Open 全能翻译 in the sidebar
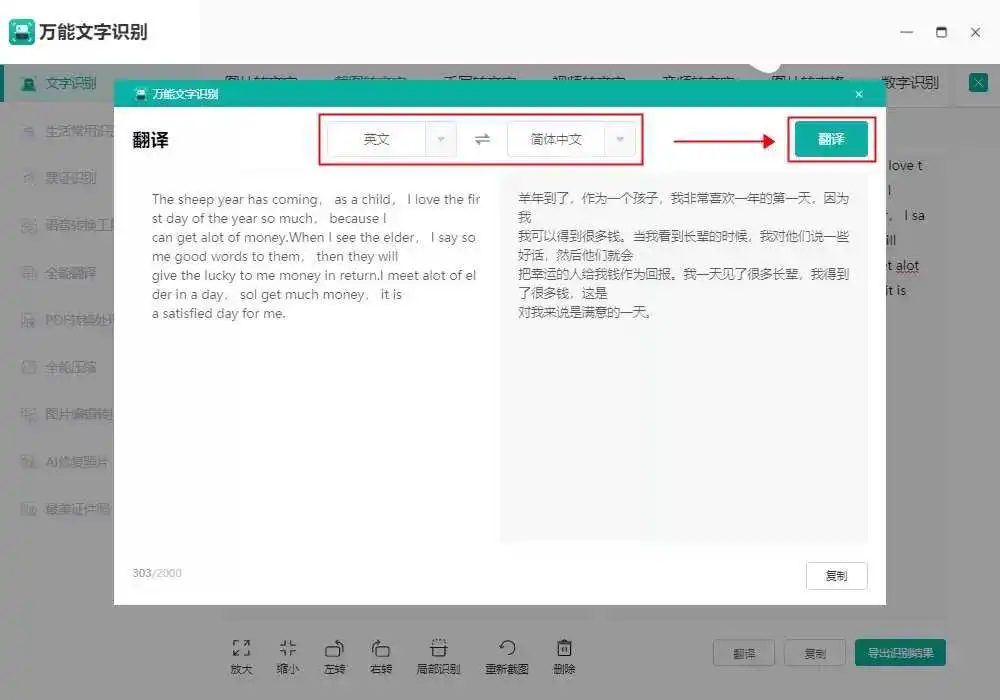The height and width of the screenshot is (700, 1000). [x=70, y=272]
